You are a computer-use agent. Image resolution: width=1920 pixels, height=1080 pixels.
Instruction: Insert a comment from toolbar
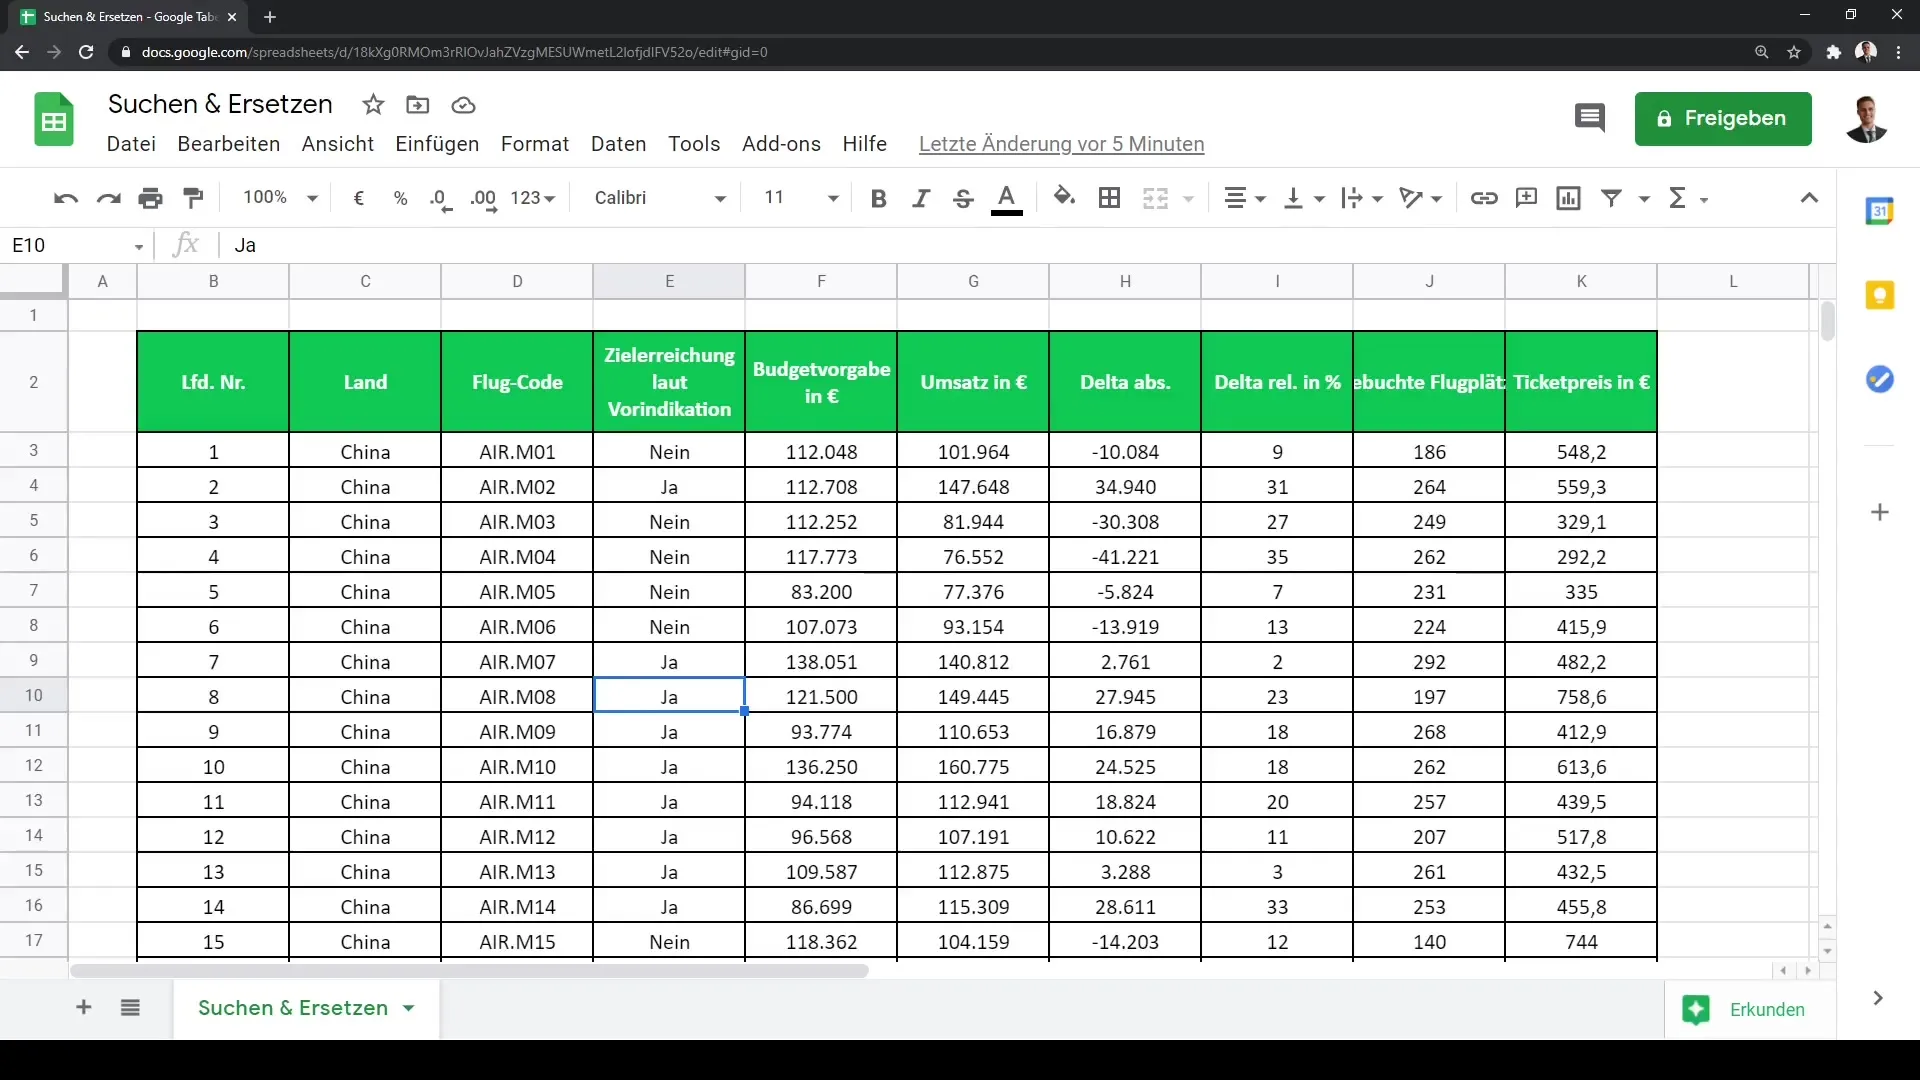(x=1526, y=198)
